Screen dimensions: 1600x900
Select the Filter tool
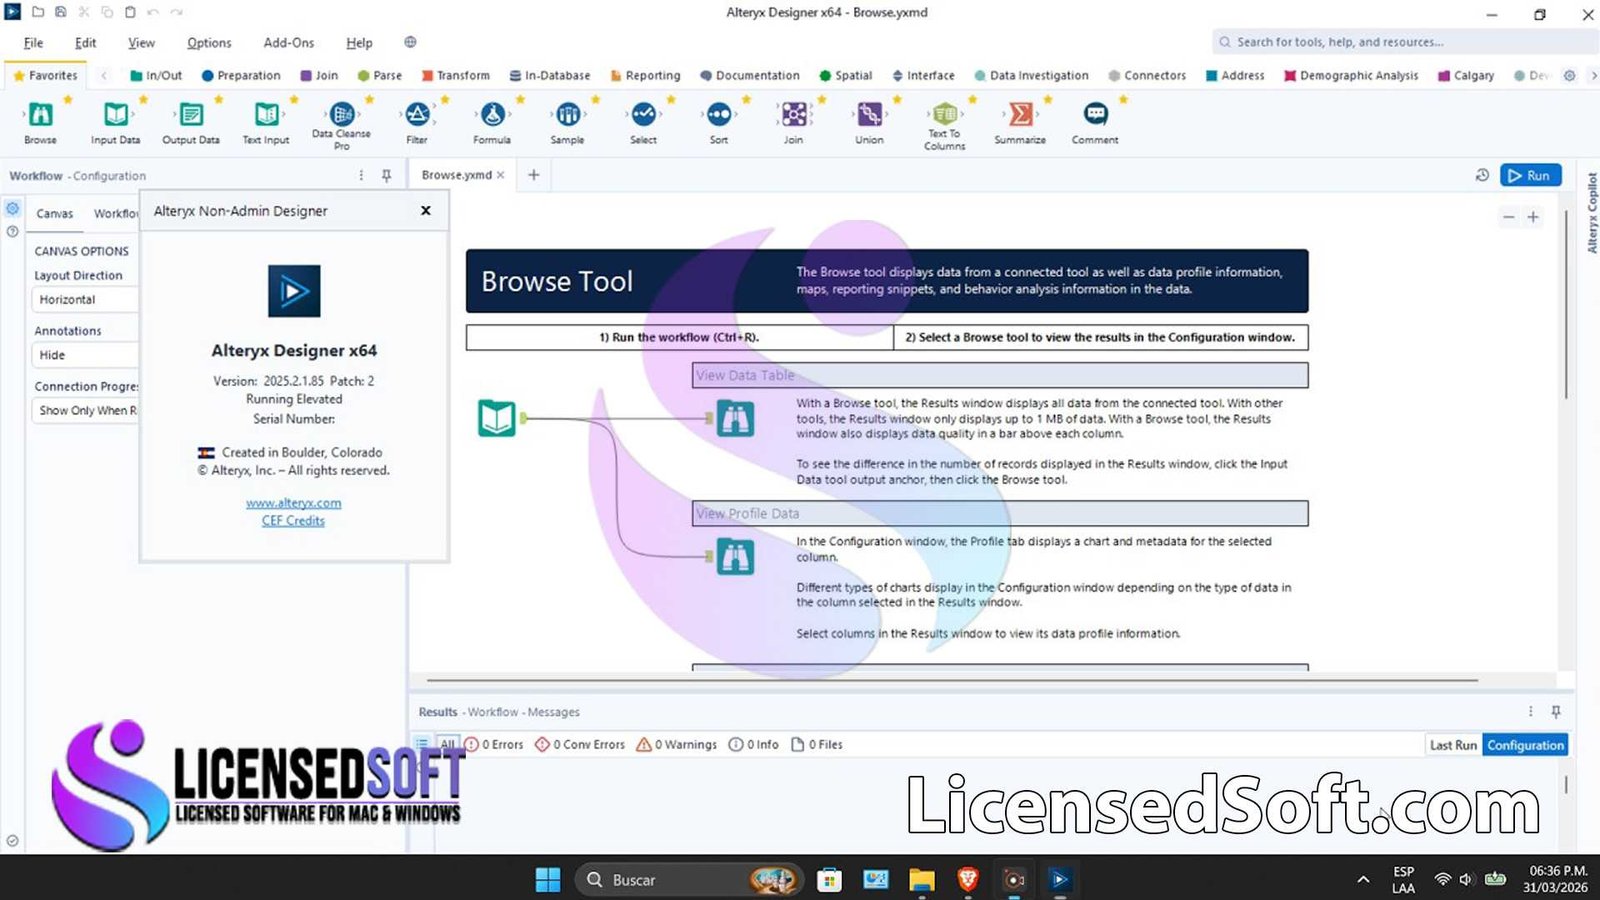coord(417,120)
